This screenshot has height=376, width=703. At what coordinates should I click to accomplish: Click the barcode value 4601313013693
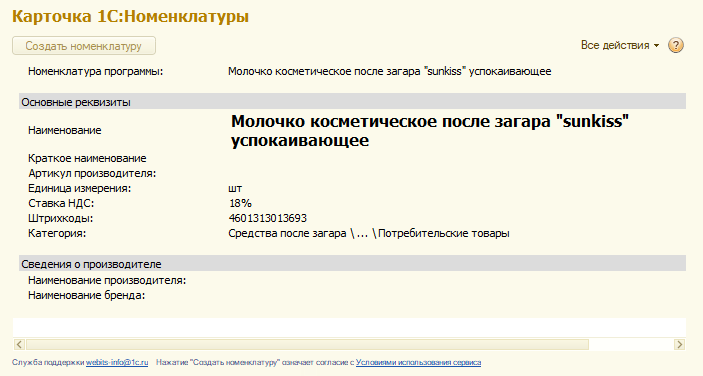click(x=268, y=218)
